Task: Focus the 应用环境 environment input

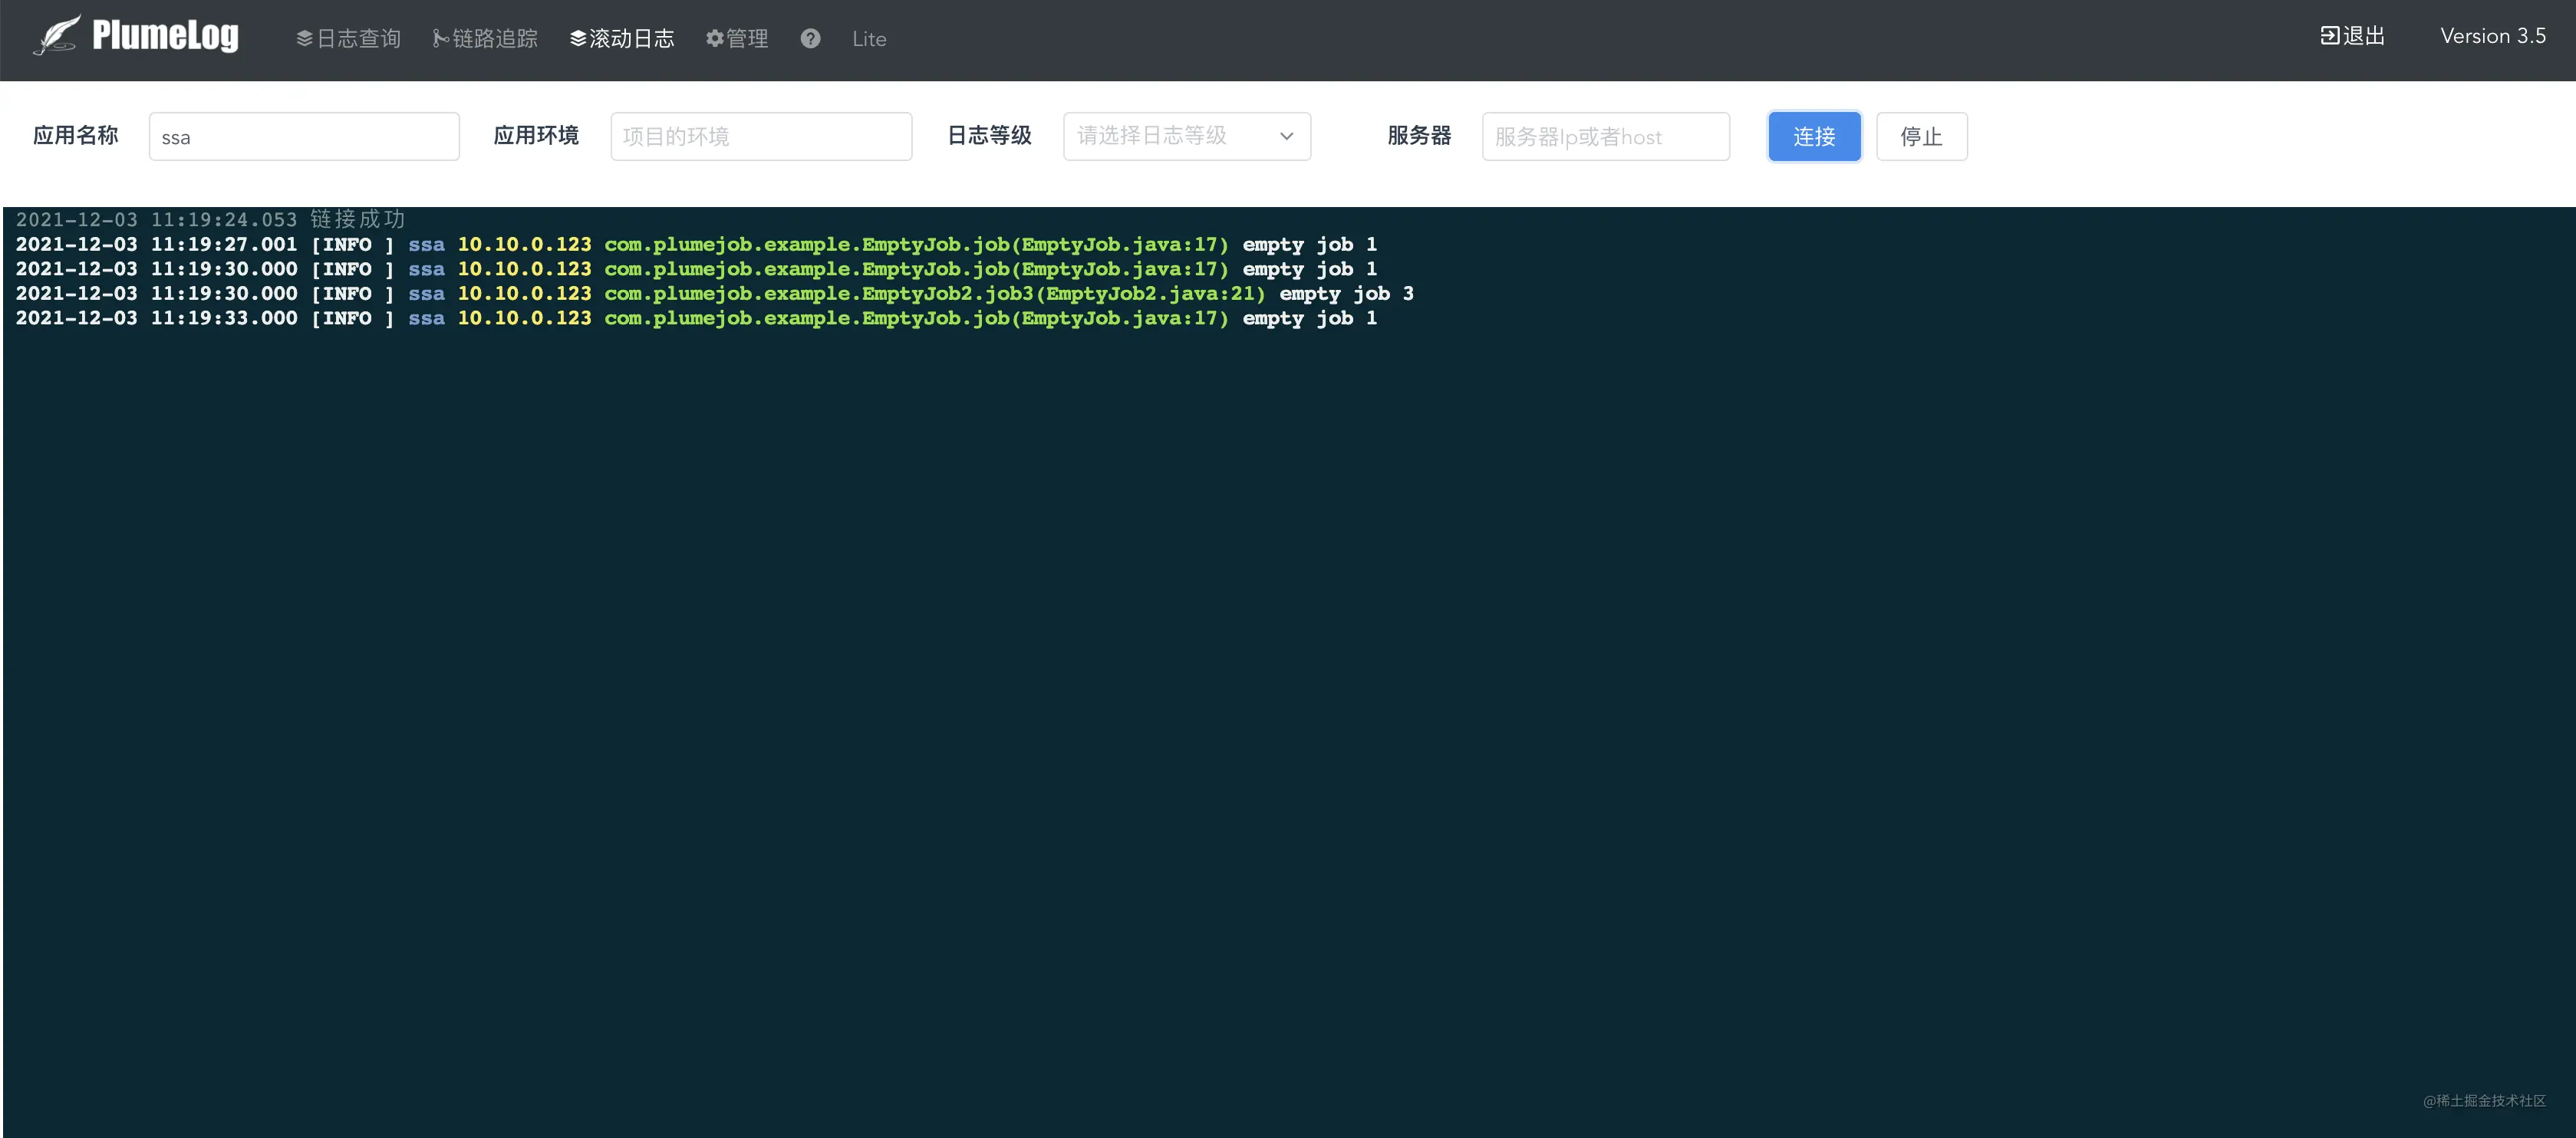Action: point(761,136)
